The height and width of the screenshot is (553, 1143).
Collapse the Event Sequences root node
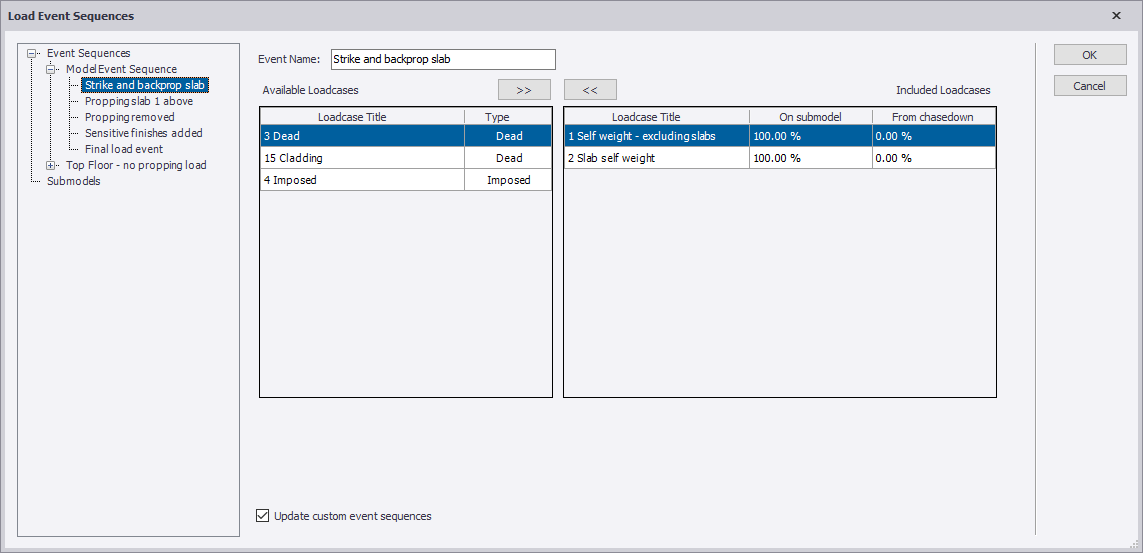pos(33,54)
